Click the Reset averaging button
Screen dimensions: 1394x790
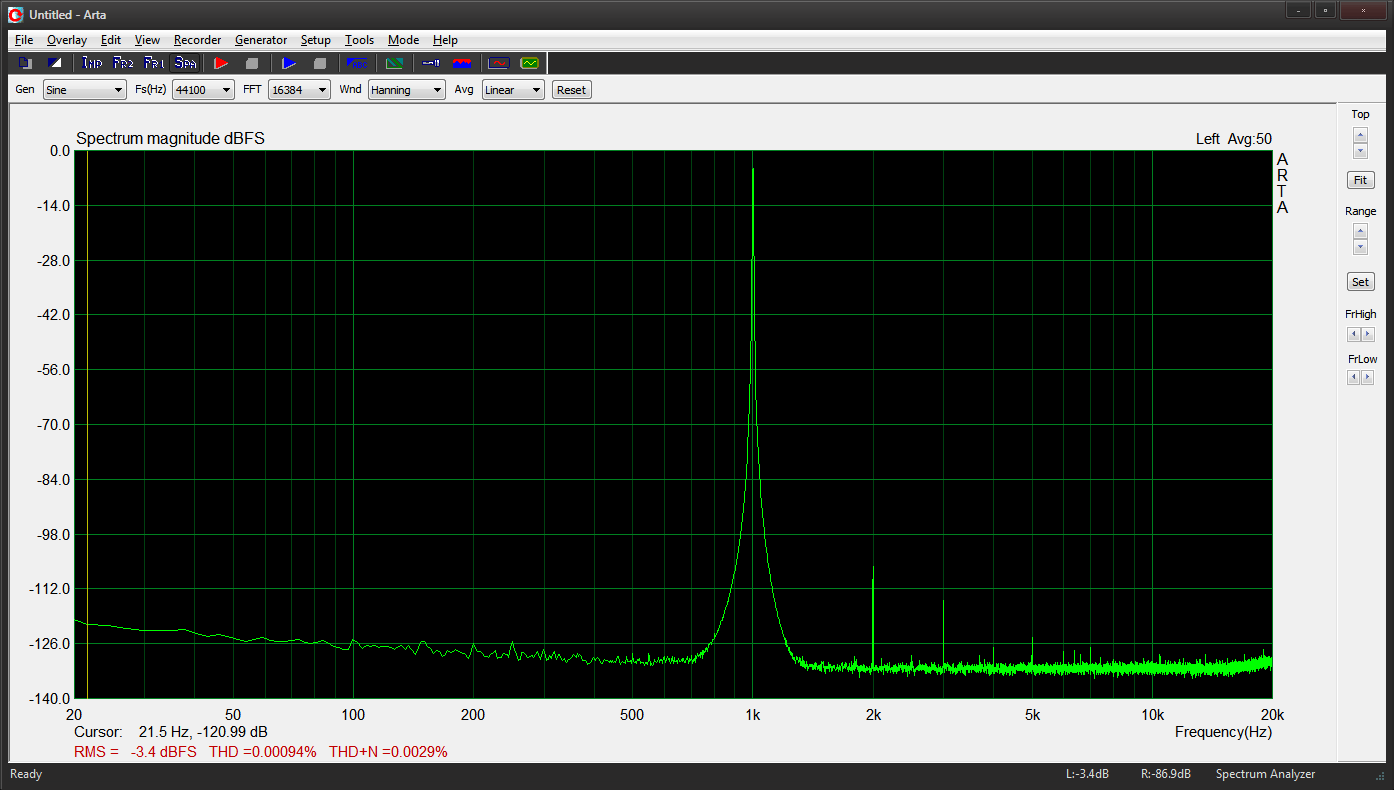click(571, 90)
